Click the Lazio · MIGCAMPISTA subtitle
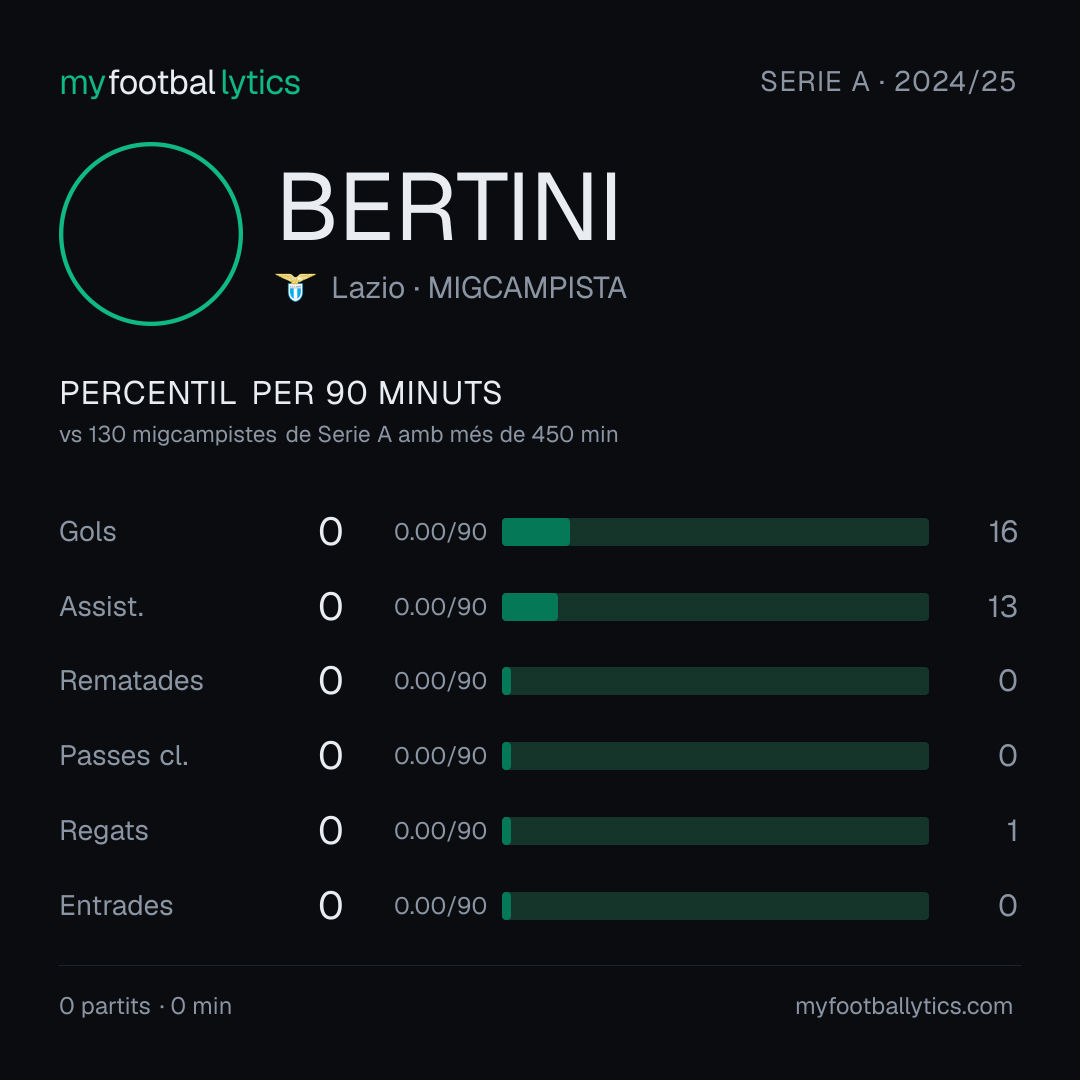The image size is (1080, 1080). pyautogui.click(x=479, y=288)
